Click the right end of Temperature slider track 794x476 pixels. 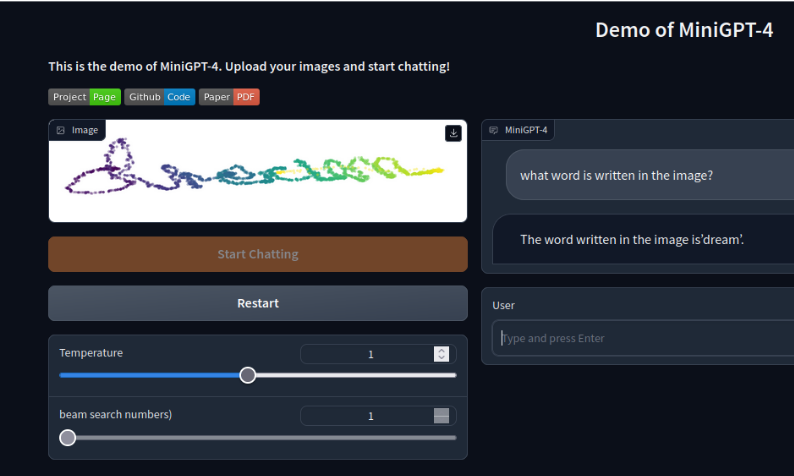[454, 375]
